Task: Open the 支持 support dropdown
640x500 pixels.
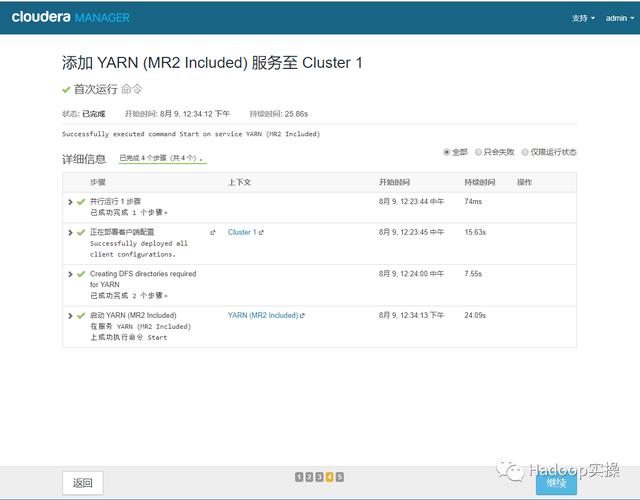Action: (x=583, y=18)
